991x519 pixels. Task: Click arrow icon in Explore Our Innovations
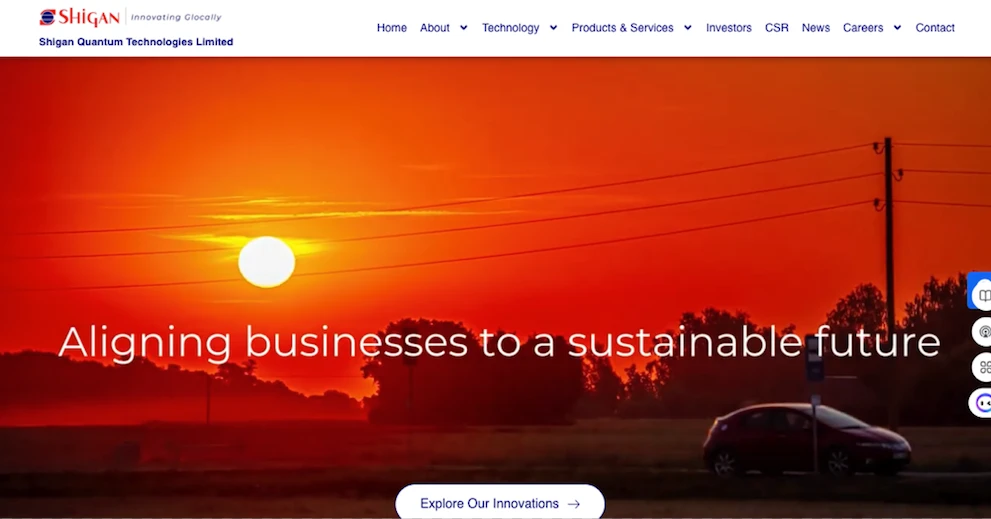[574, 504]
